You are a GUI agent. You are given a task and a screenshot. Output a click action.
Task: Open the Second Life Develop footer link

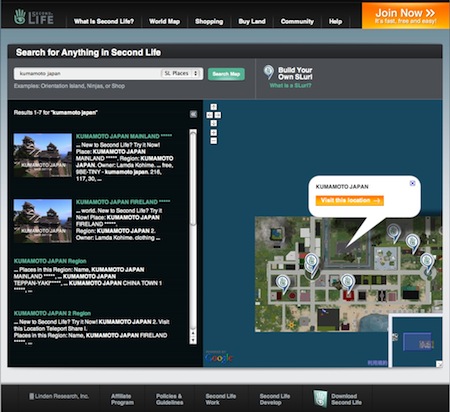(x=275, y=399)
